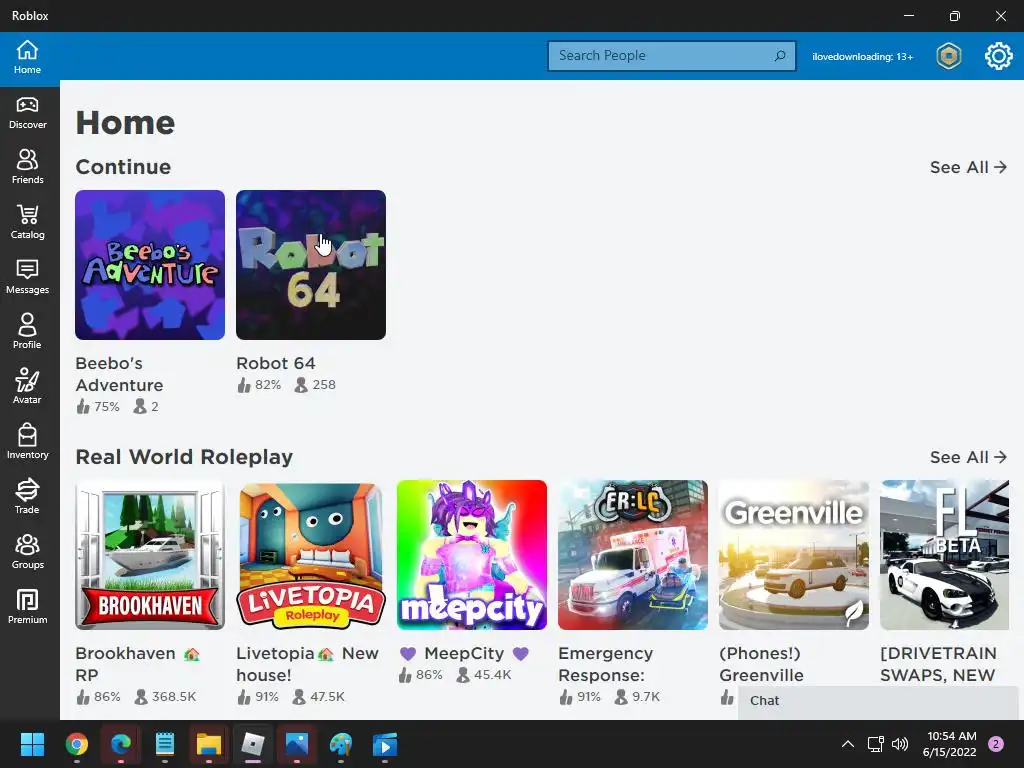Open File Explorer from taskbar
Screen dimensions: 1024x768
(x=209, y=744)
